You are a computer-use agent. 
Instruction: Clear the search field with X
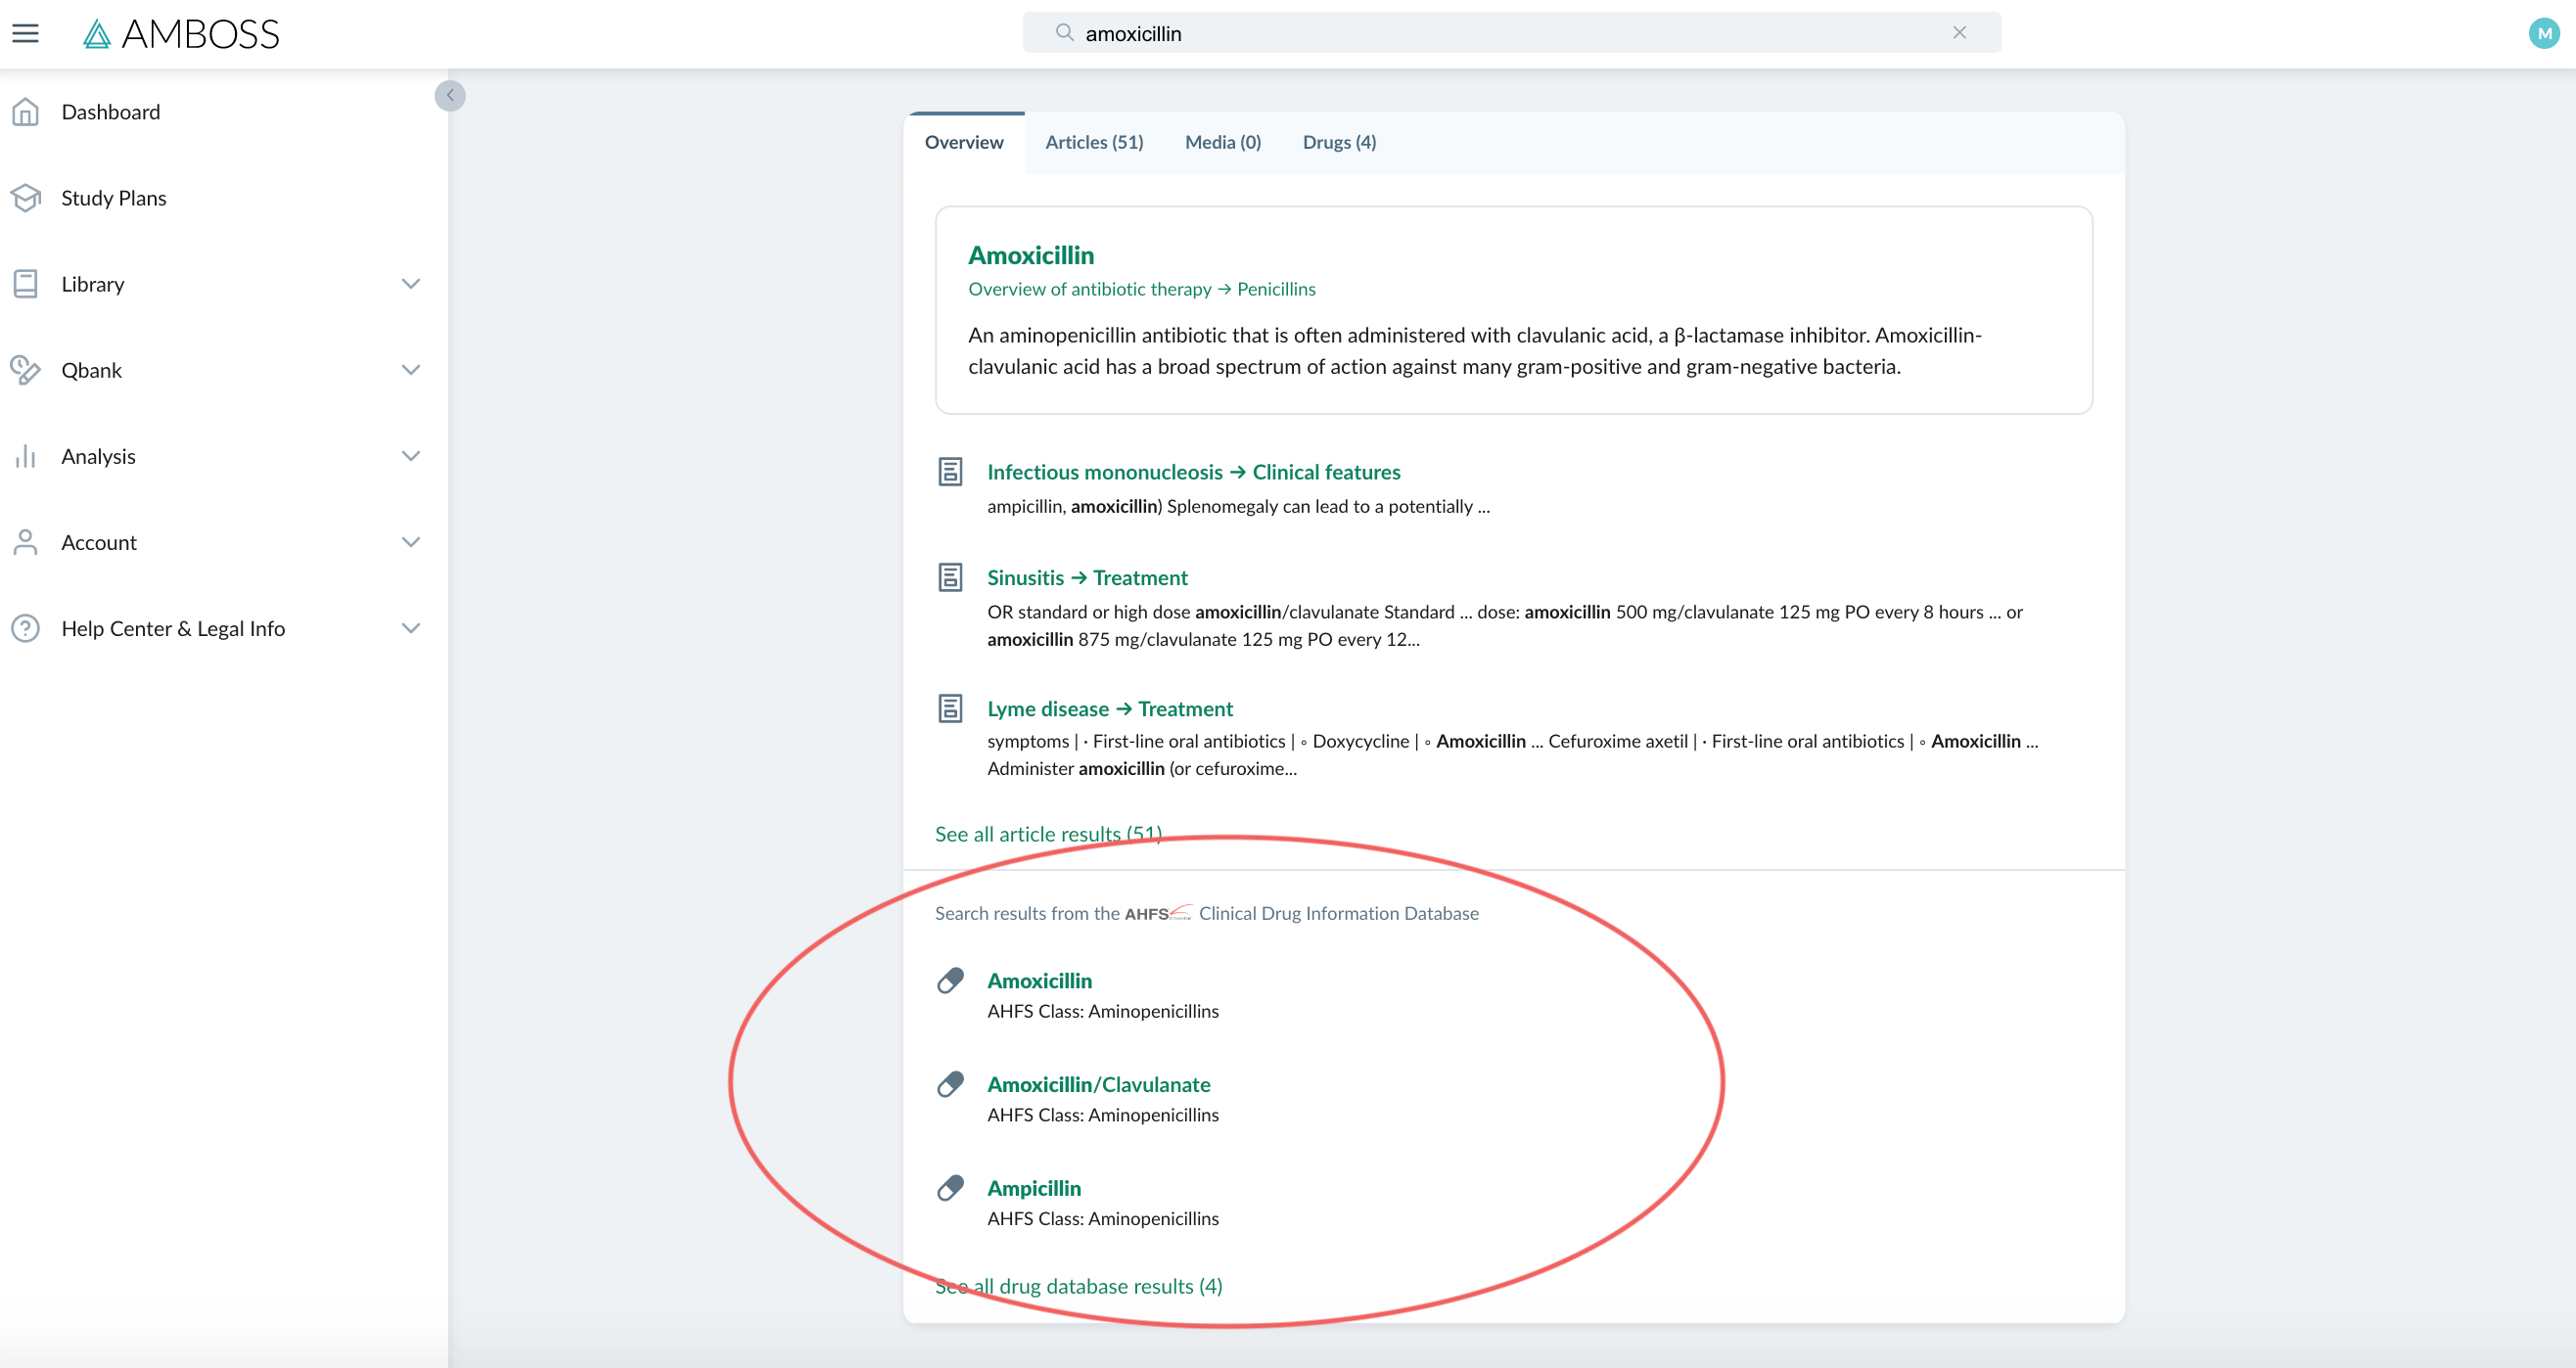pyautogui.click(x=1959, y=33)
